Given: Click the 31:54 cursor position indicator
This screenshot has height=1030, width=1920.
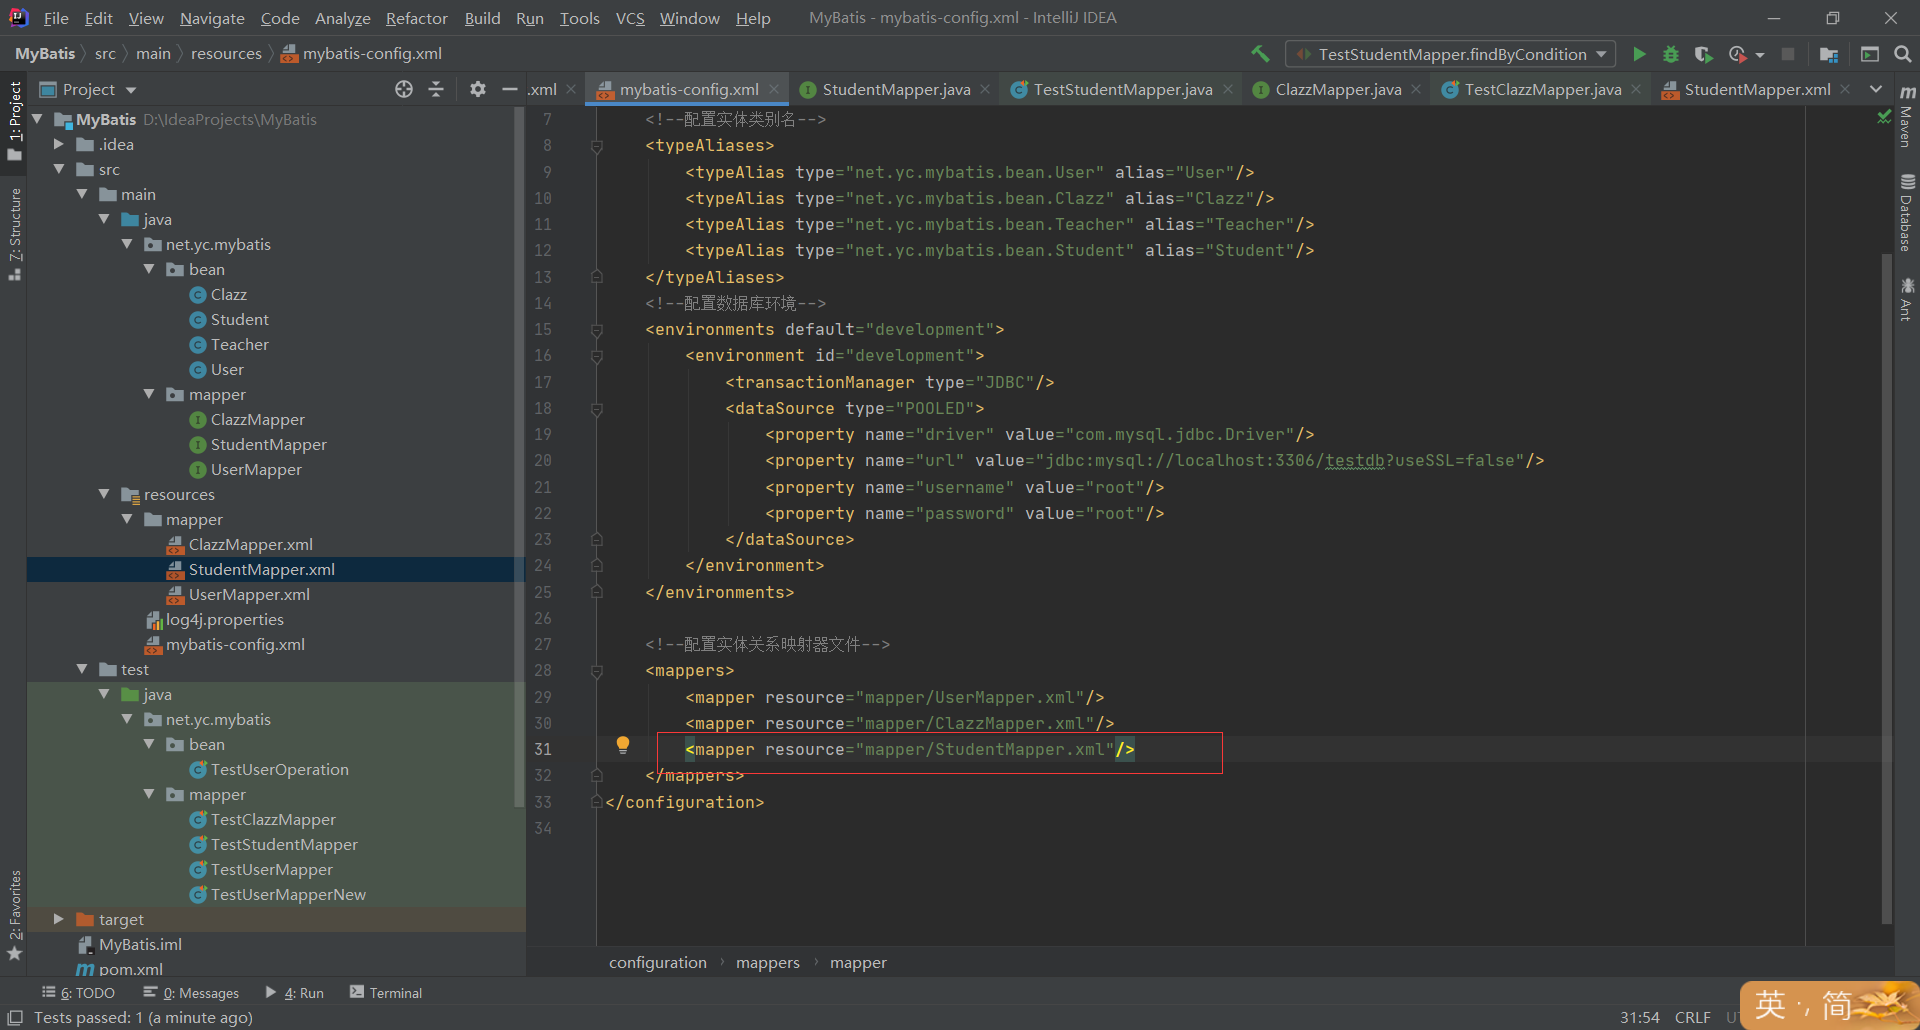Looking at the screenshot, I should pos(1639,1017).
